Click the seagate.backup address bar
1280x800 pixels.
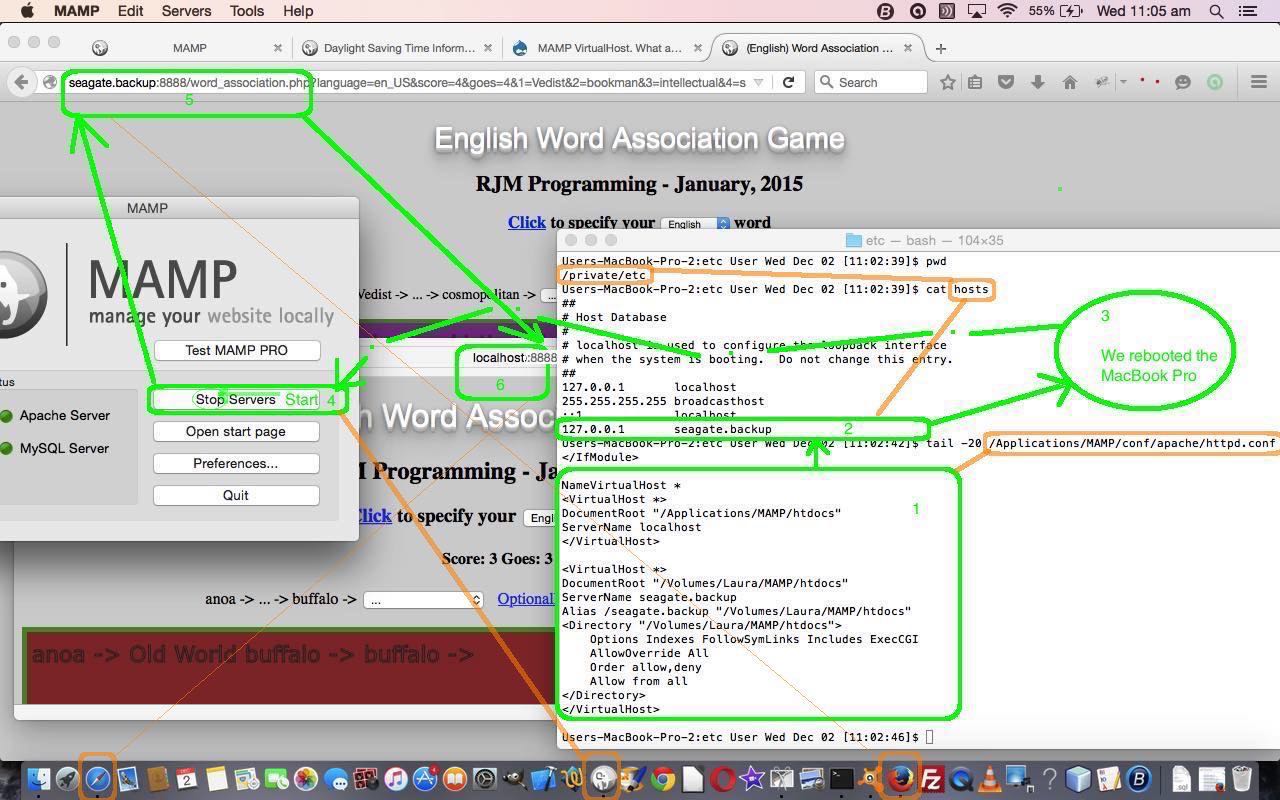[x=406, y=82]
